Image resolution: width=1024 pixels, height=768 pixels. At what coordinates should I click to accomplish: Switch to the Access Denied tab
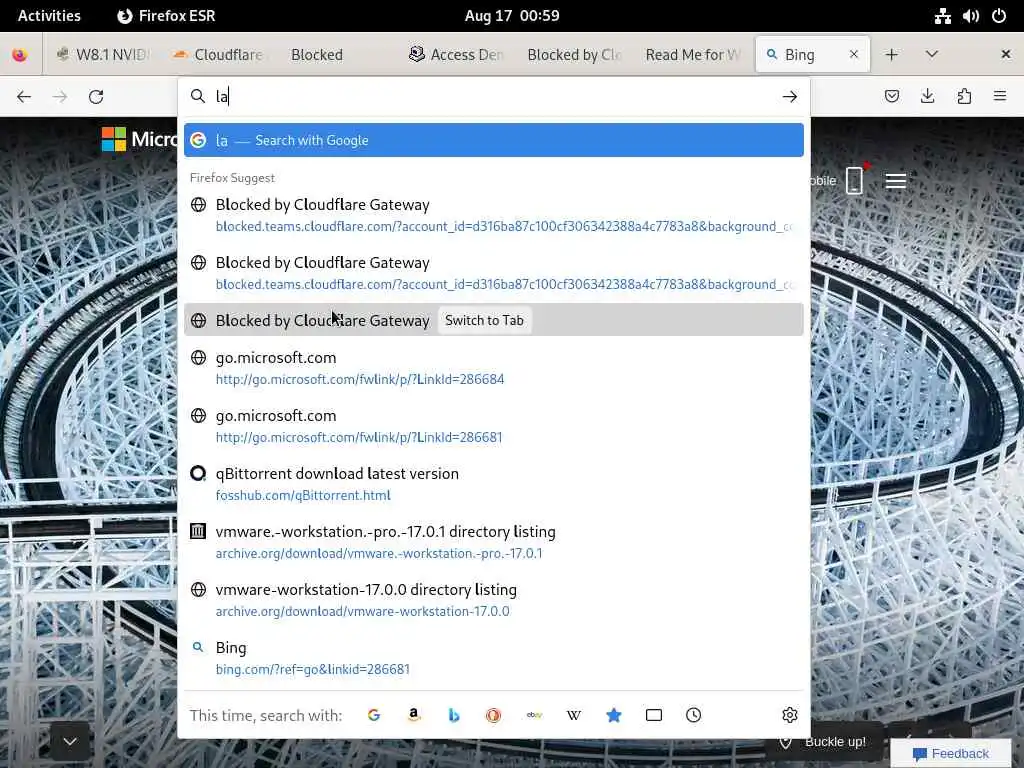point(456,55)
